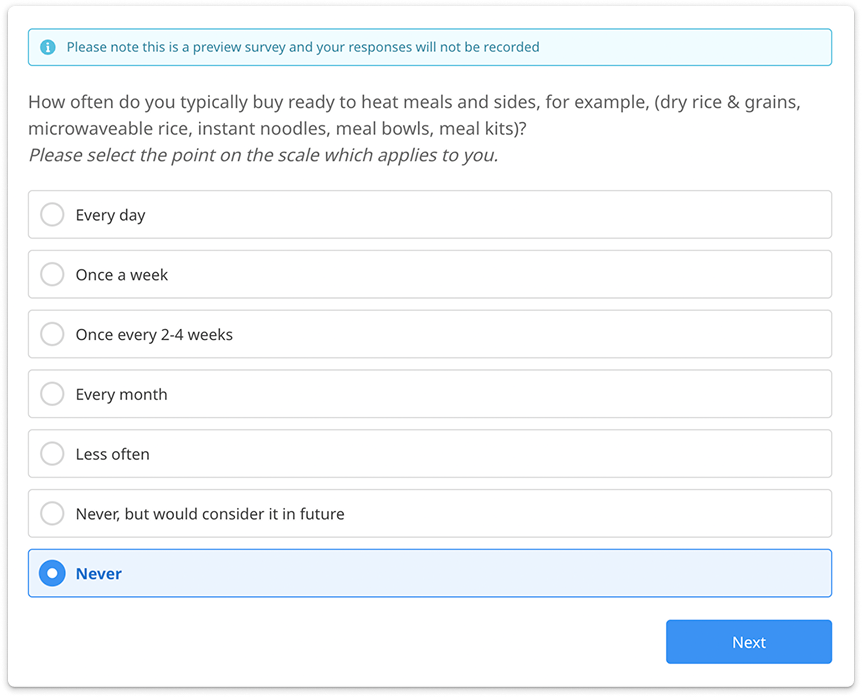This screenshot has width=862, height=697.
Task: Click the survey question text
Action: point(415,115)
